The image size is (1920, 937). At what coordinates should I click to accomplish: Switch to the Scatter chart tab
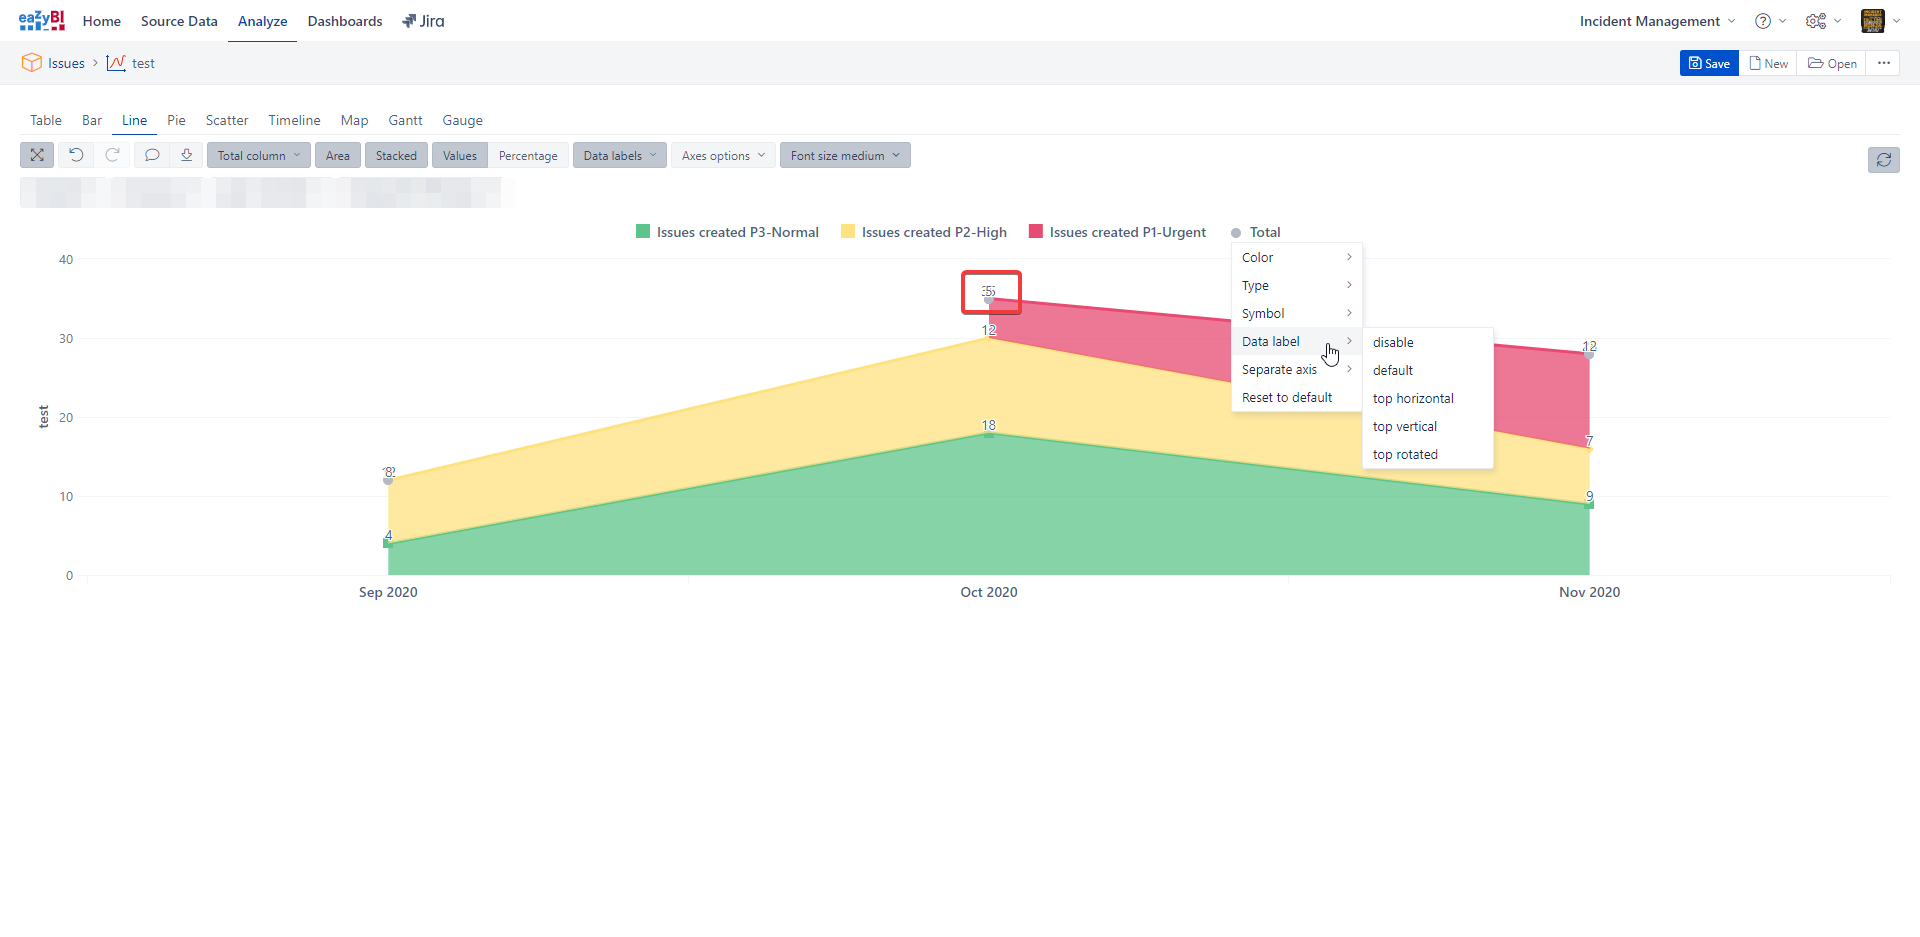(x=227, y=120)
